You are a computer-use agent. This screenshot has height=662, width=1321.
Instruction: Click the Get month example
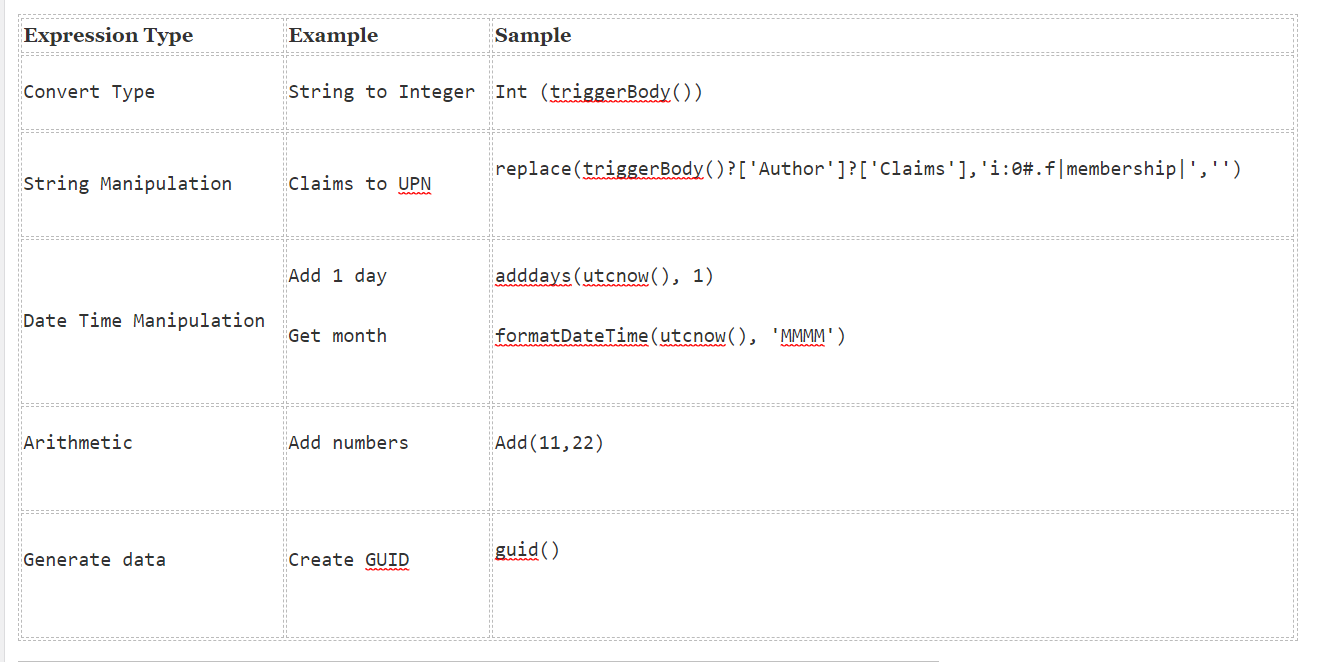click(x=337, y=336)
